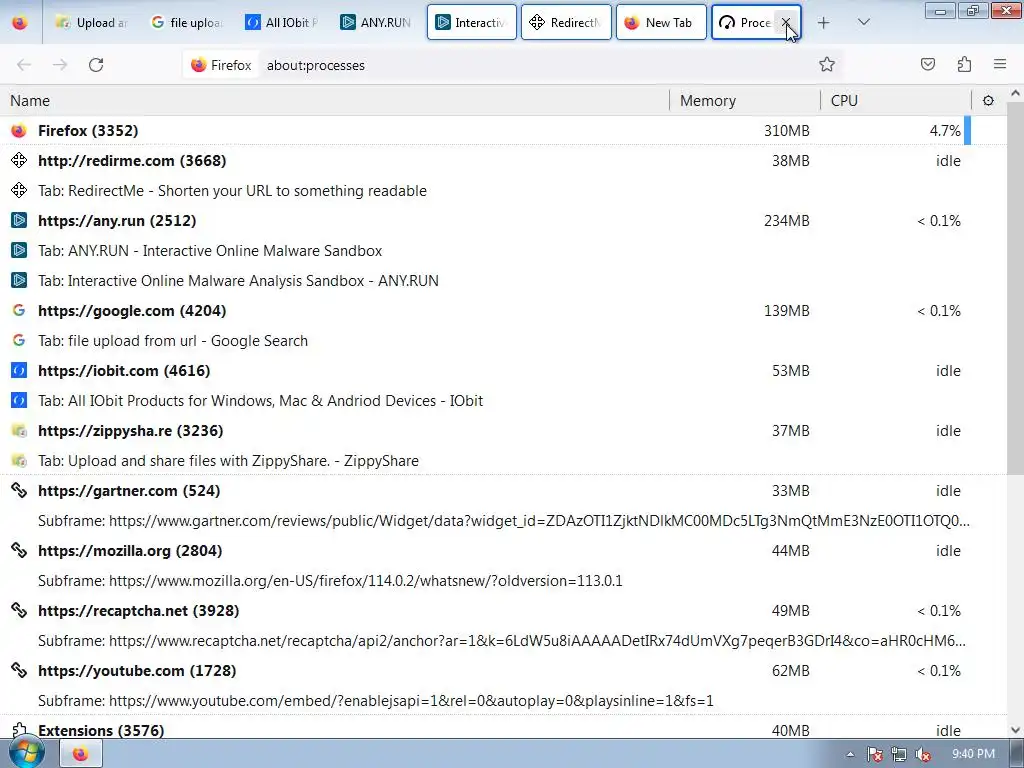Click the 234MB memory value for any.run
Viewport: 1024px width, 768px height.
(x=786, y=221)
